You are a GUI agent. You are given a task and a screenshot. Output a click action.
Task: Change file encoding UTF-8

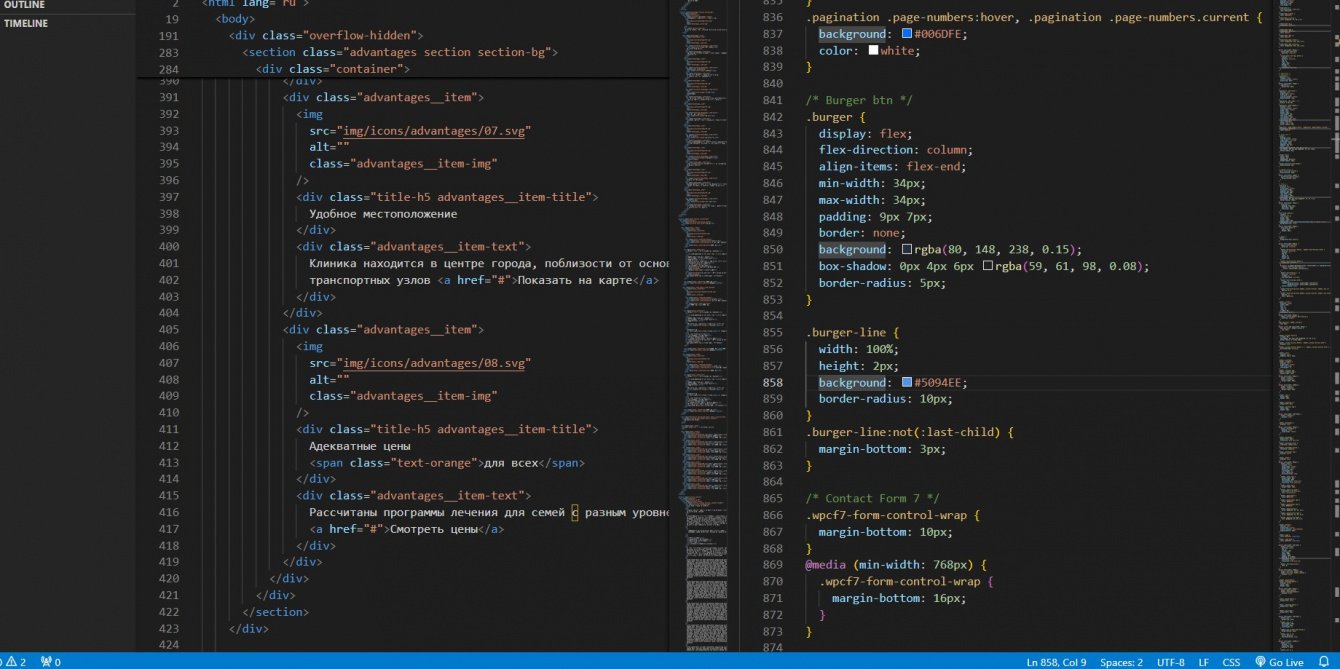[1170, 662]
